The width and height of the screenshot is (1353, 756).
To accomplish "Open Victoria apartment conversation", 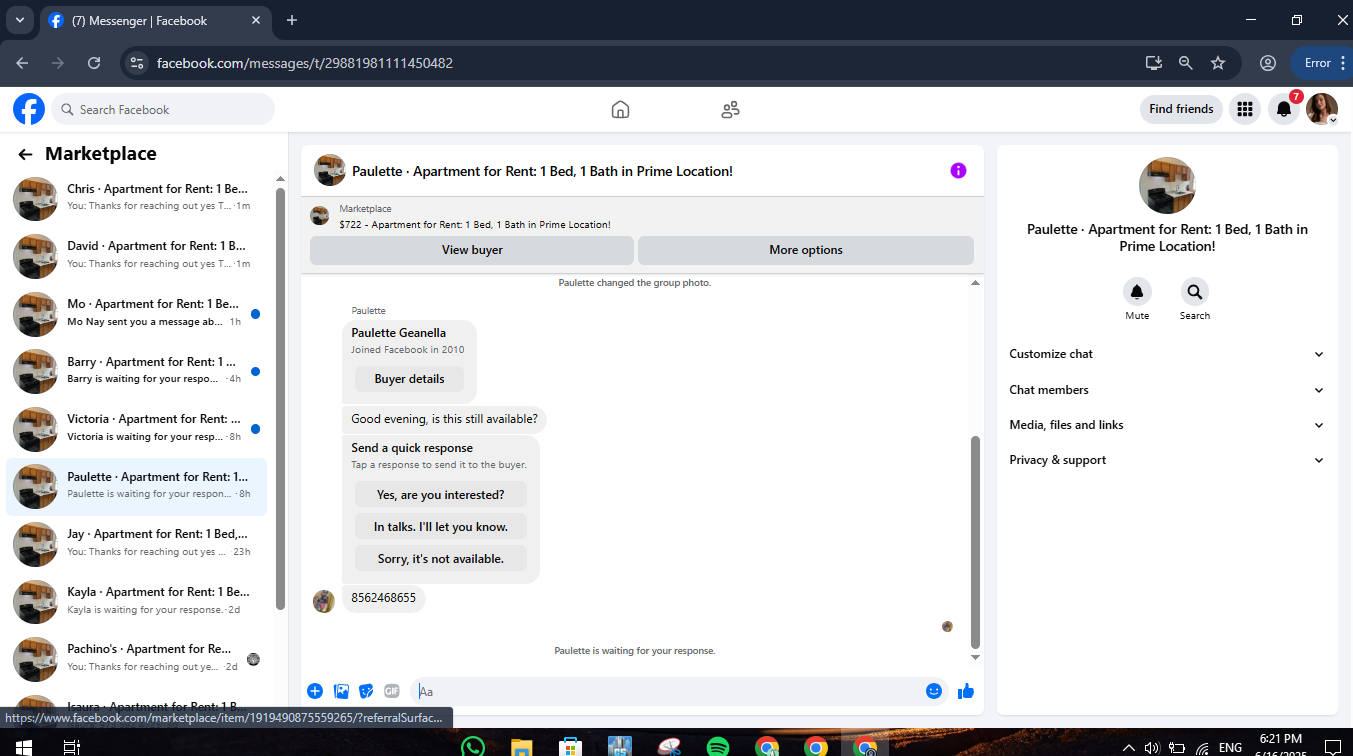I will [137, 428].
